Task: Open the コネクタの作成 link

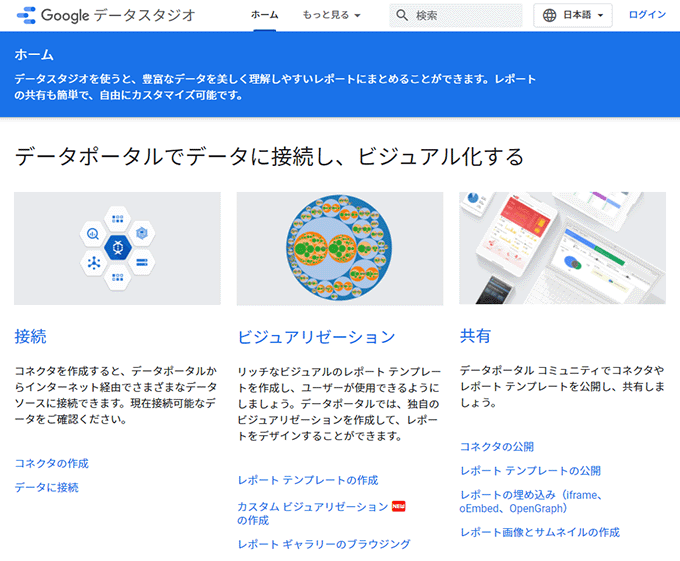Action: (52, 463)
